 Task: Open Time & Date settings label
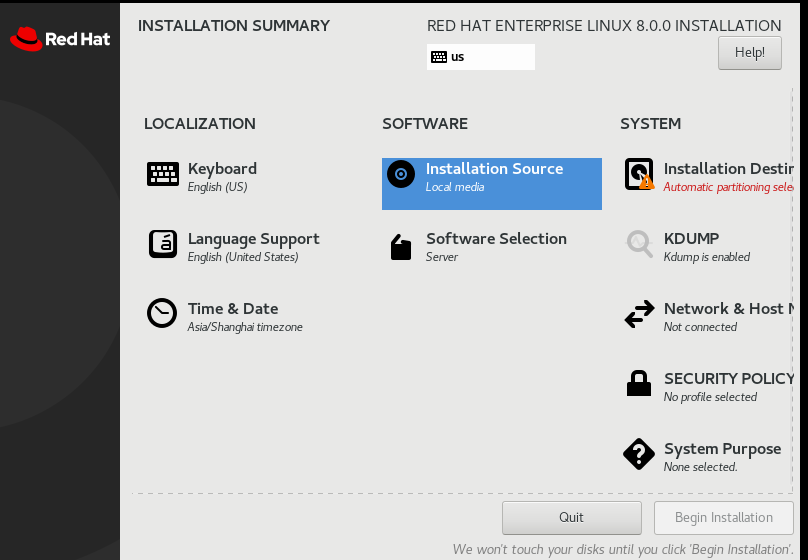point(233,309)
